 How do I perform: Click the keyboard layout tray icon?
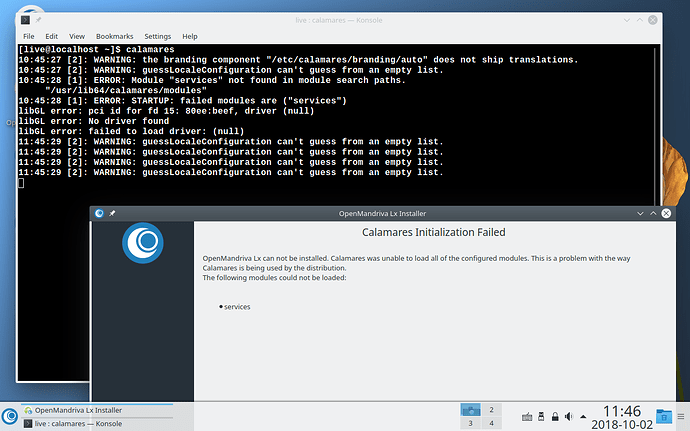pyautogui.click(x=527, y=416)
